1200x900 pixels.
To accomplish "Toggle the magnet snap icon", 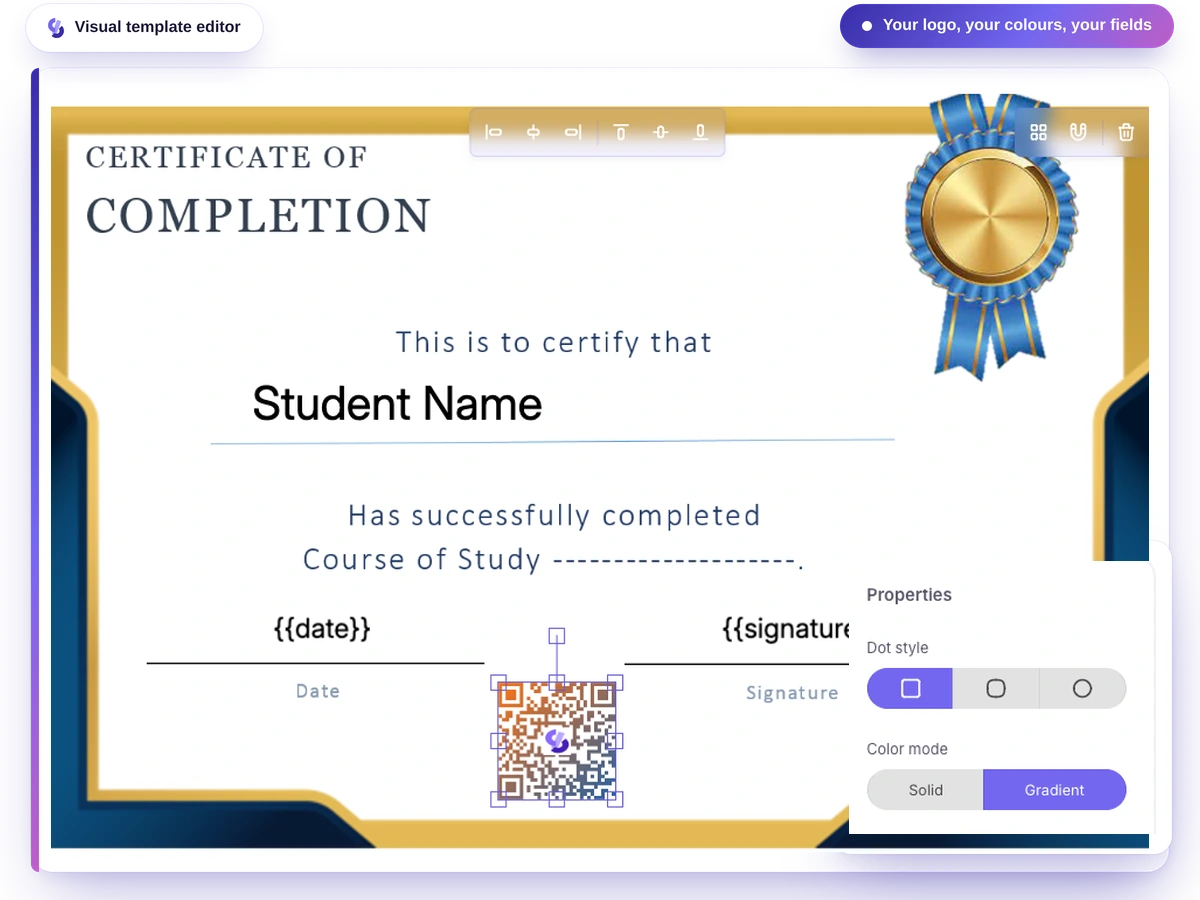I will click(x=1078, y=132).
